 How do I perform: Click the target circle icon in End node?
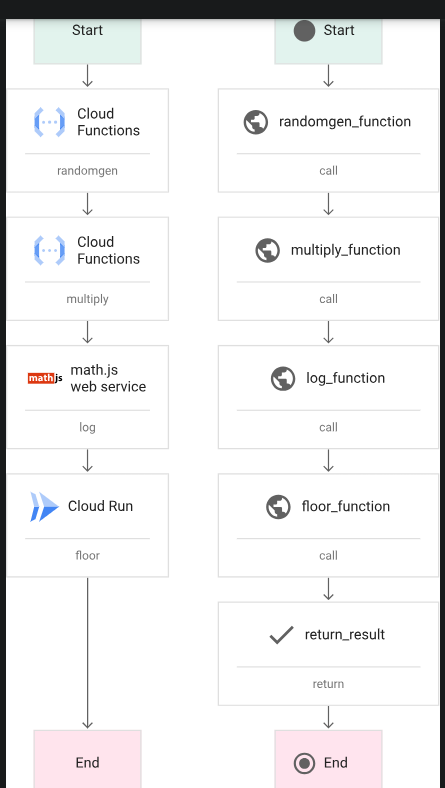[304, 763]
